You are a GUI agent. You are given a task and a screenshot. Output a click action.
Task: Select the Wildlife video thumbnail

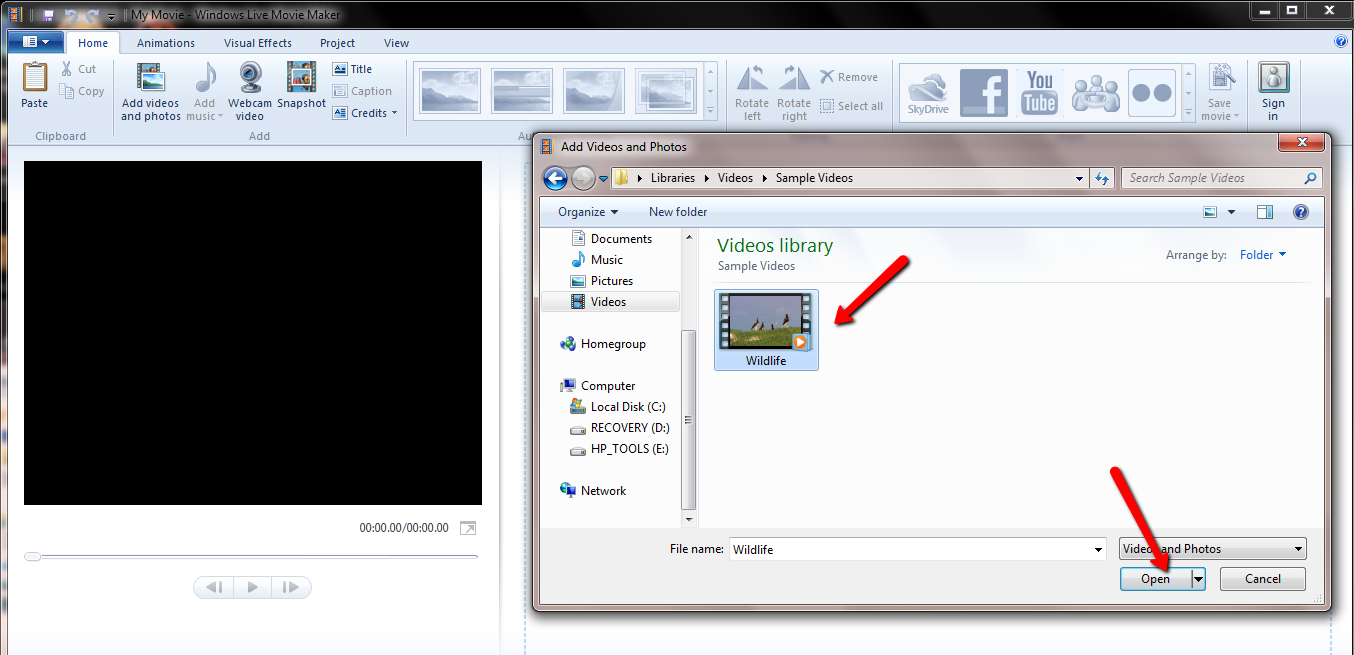[766, 329]
